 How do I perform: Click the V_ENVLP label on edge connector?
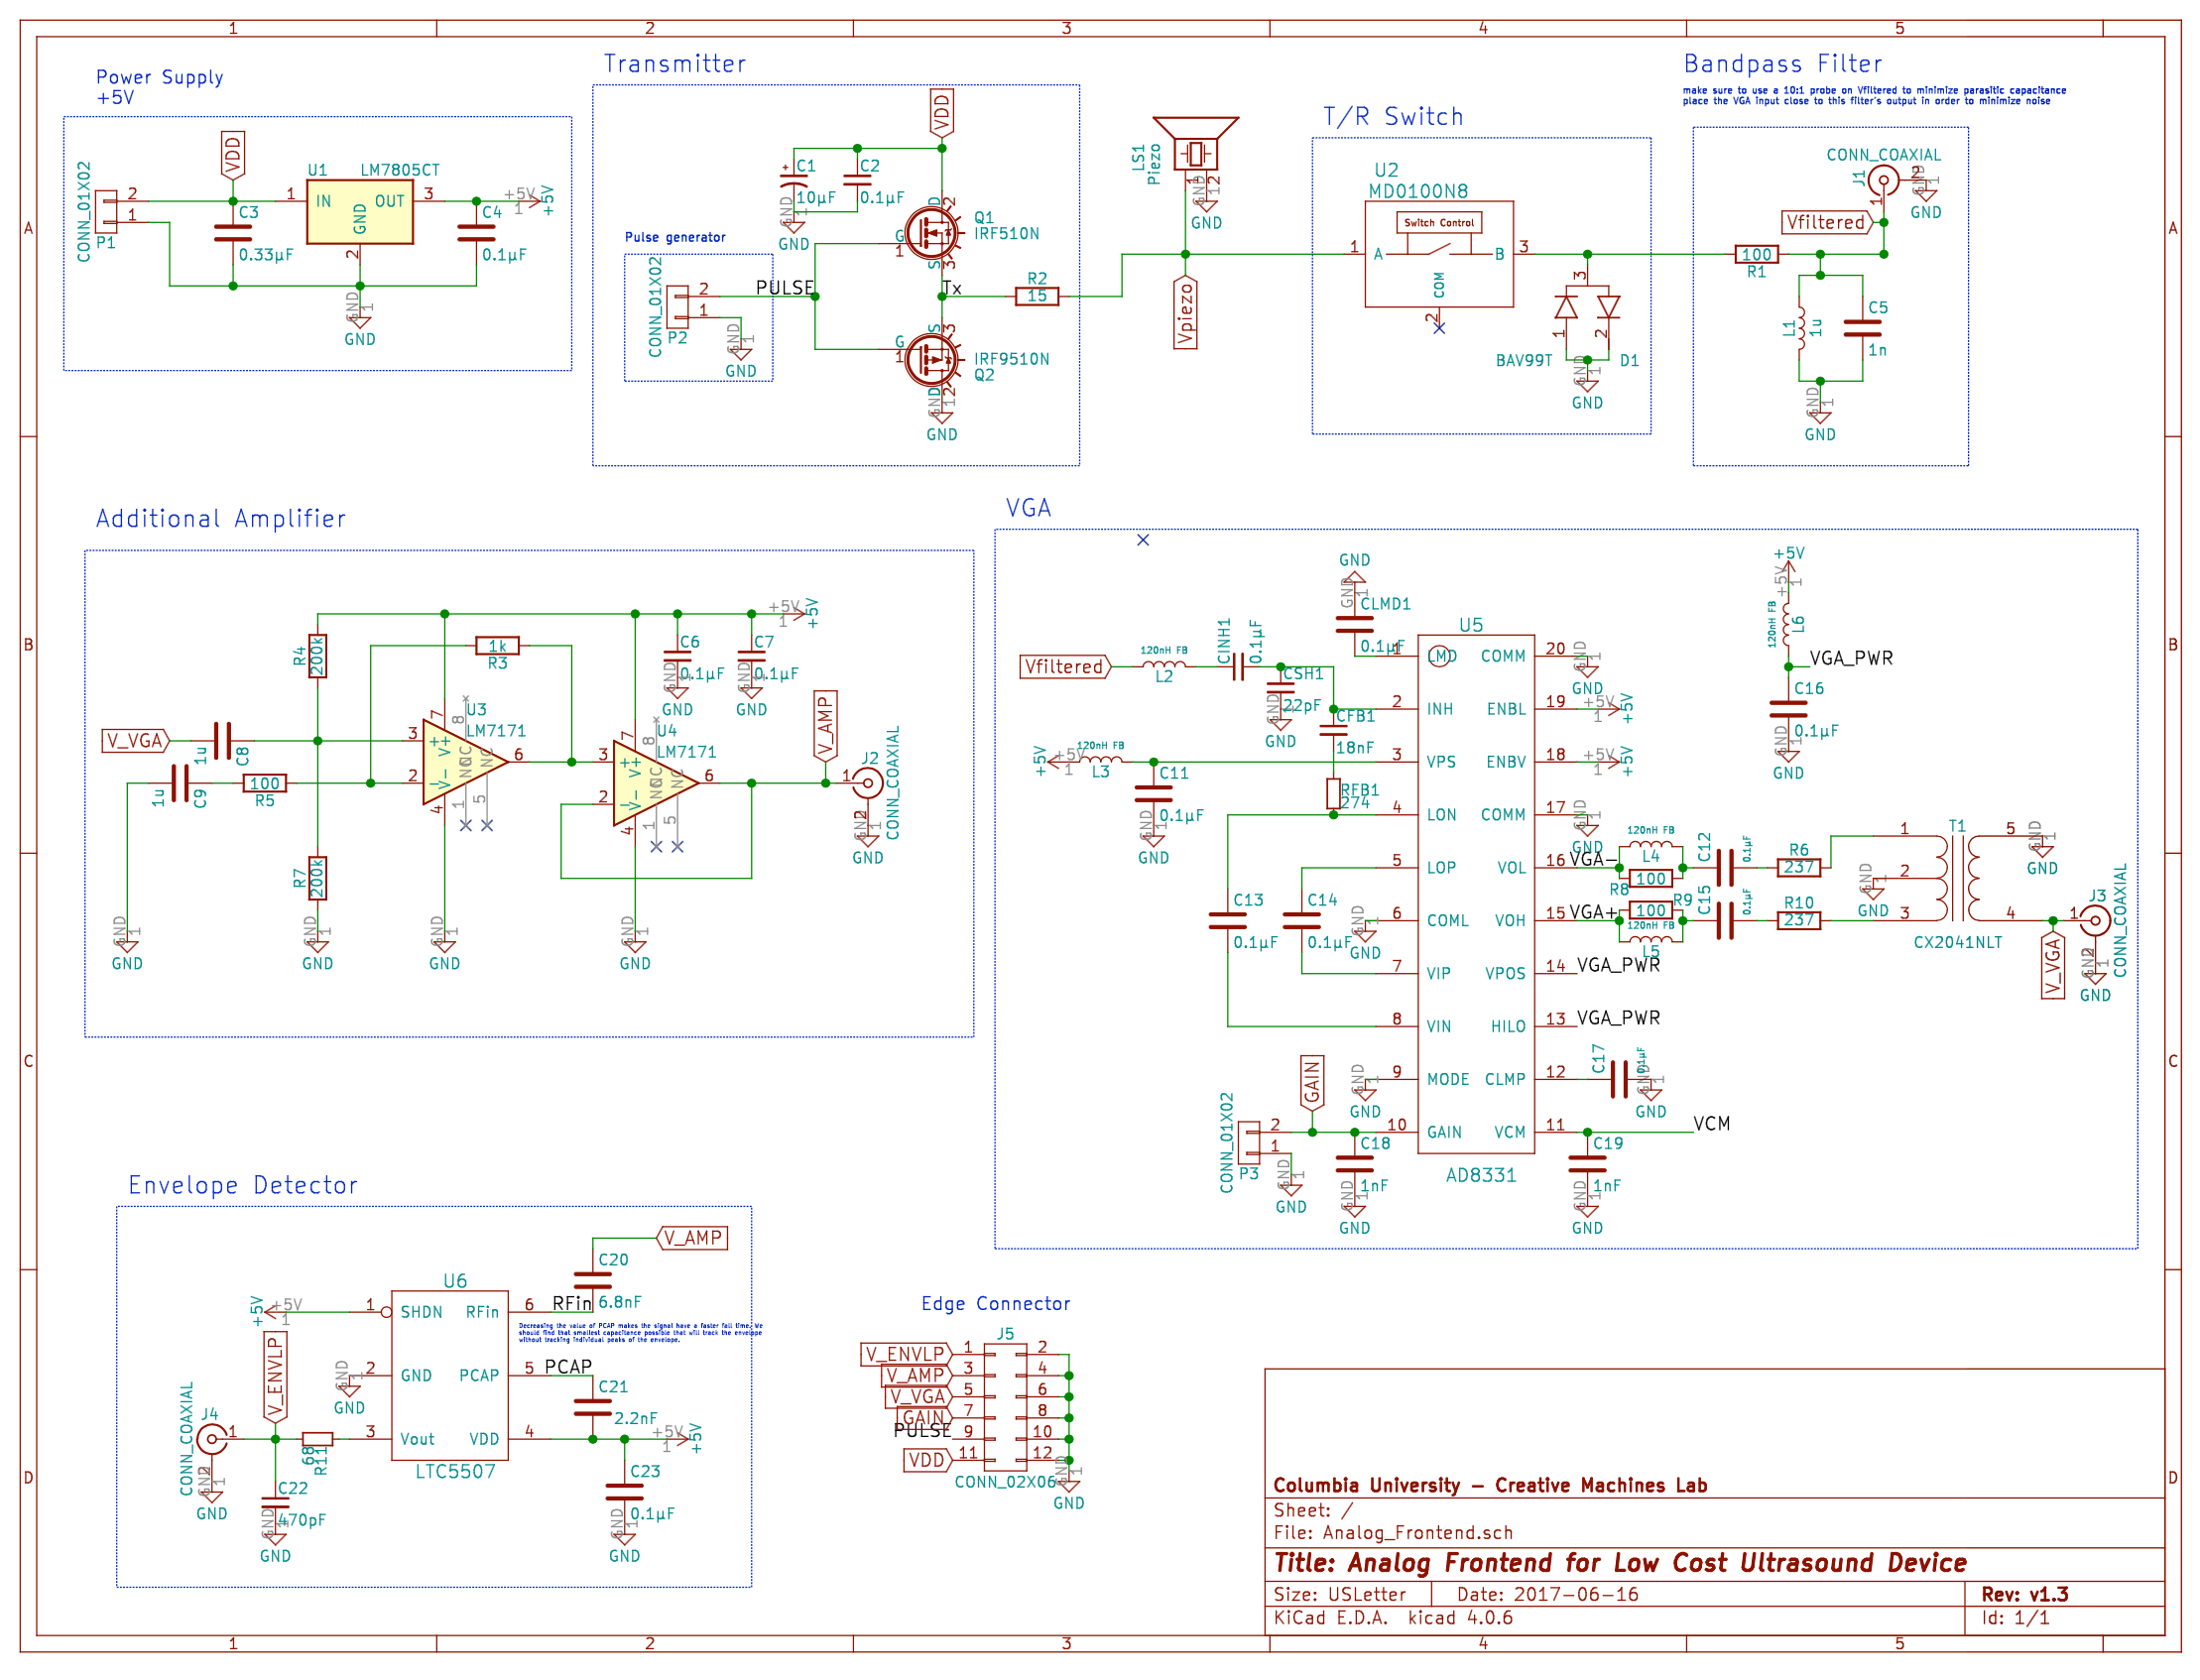pos(907,1354)
